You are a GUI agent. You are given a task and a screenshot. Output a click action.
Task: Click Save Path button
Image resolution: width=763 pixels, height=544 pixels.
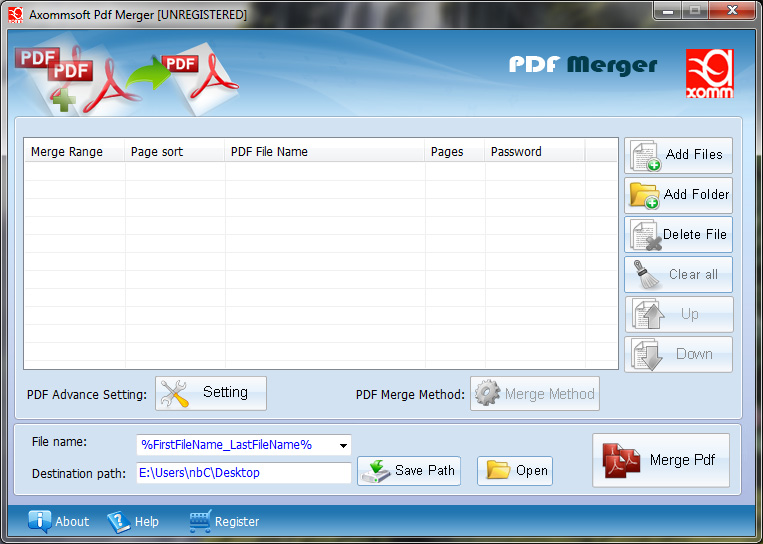click(x=409, y=471)
